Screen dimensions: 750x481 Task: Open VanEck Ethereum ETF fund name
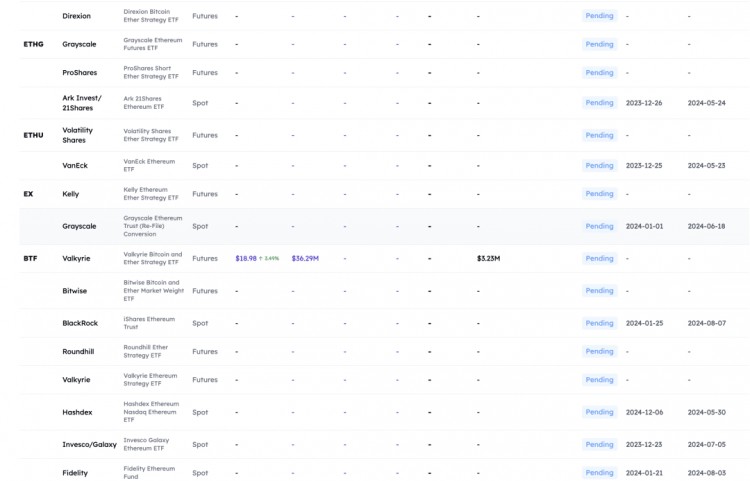[x=149, y=165]
